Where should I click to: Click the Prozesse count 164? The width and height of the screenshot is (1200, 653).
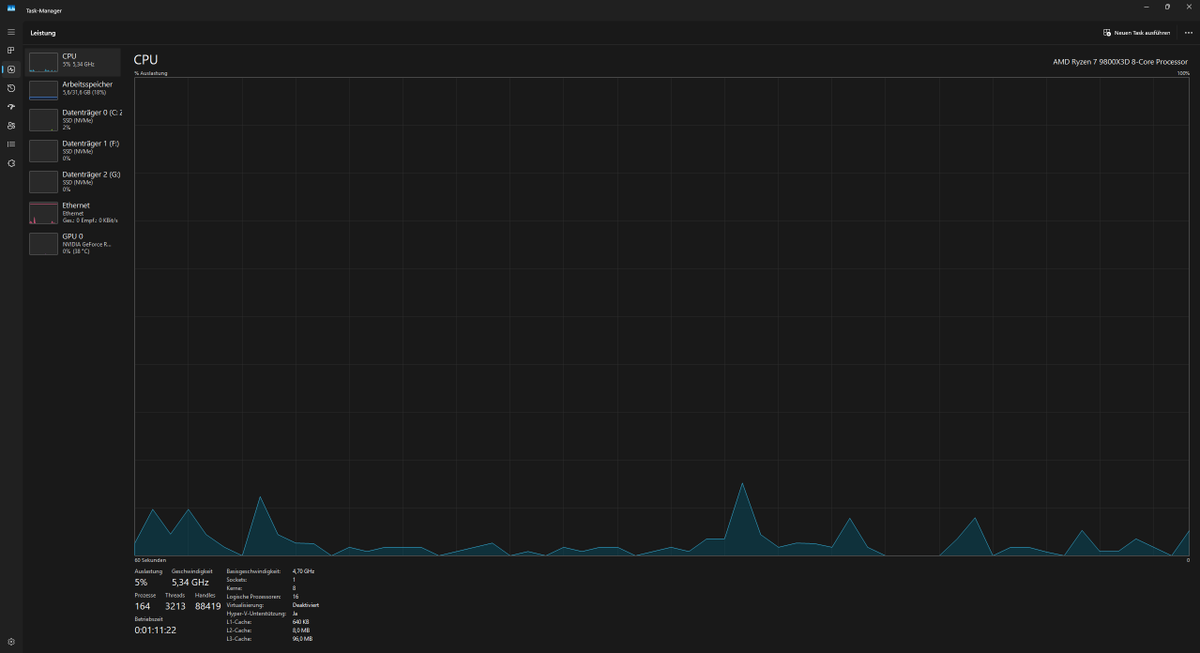pos(142,606)
